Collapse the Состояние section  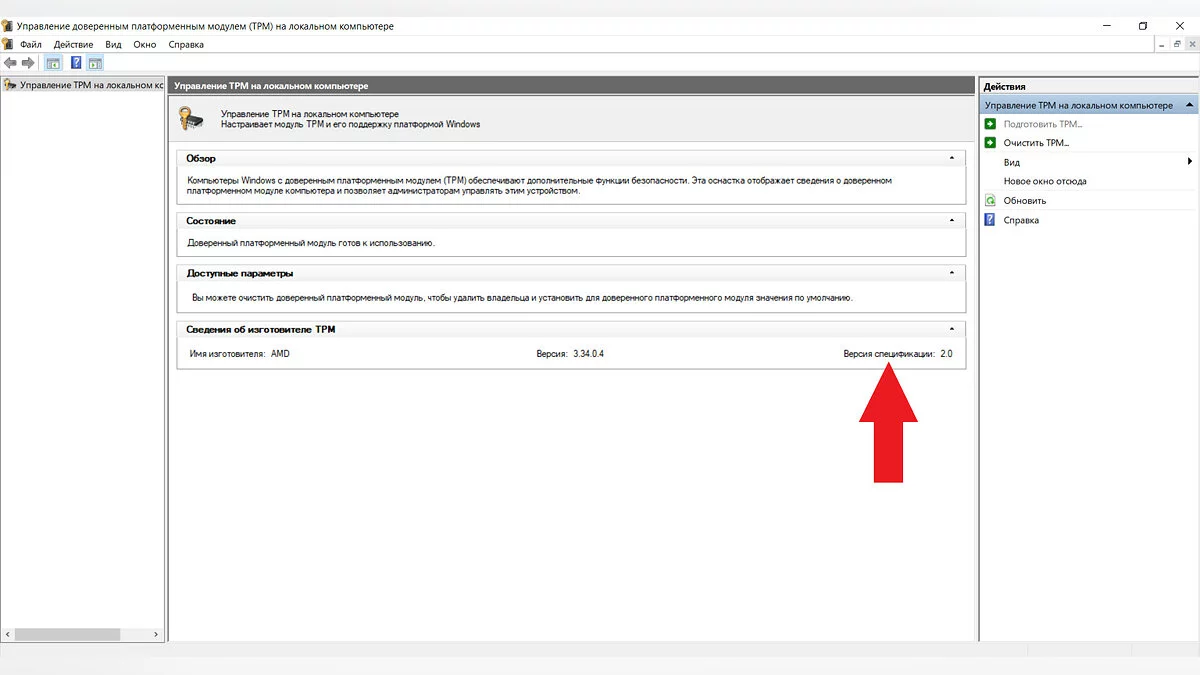pos(952,220)
